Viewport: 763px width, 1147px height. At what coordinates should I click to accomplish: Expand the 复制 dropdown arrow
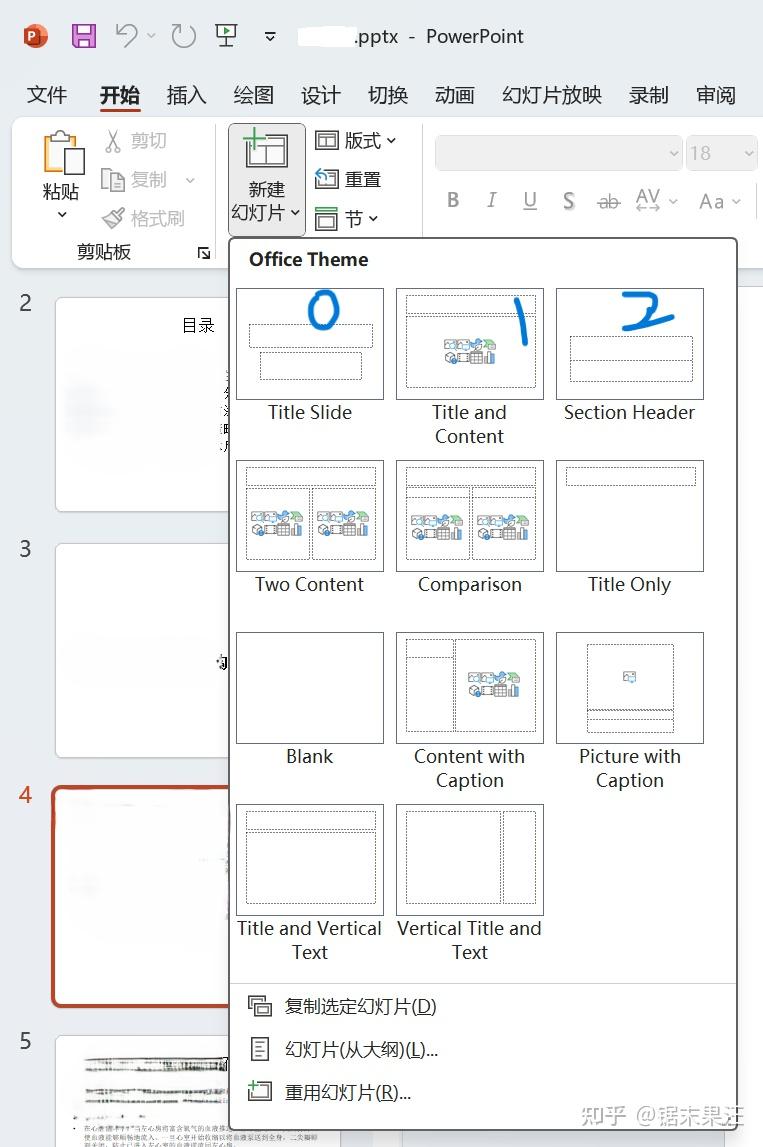pos(190,180)
